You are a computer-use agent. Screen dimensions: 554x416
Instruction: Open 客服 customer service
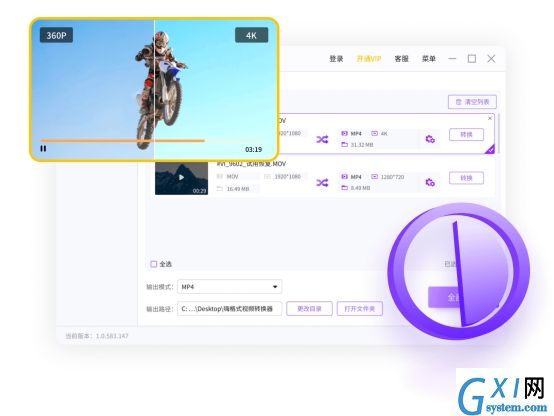coord(401,59)
